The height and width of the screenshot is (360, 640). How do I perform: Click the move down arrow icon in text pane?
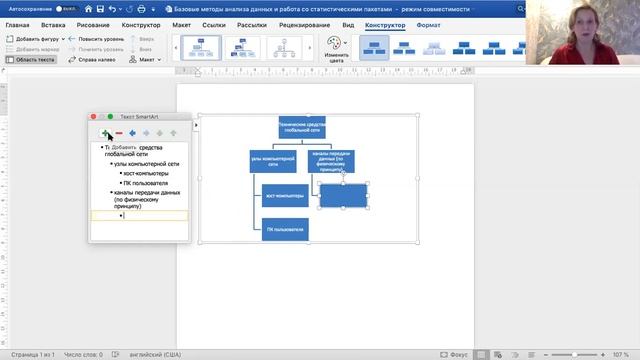click(x=160, y=133)
